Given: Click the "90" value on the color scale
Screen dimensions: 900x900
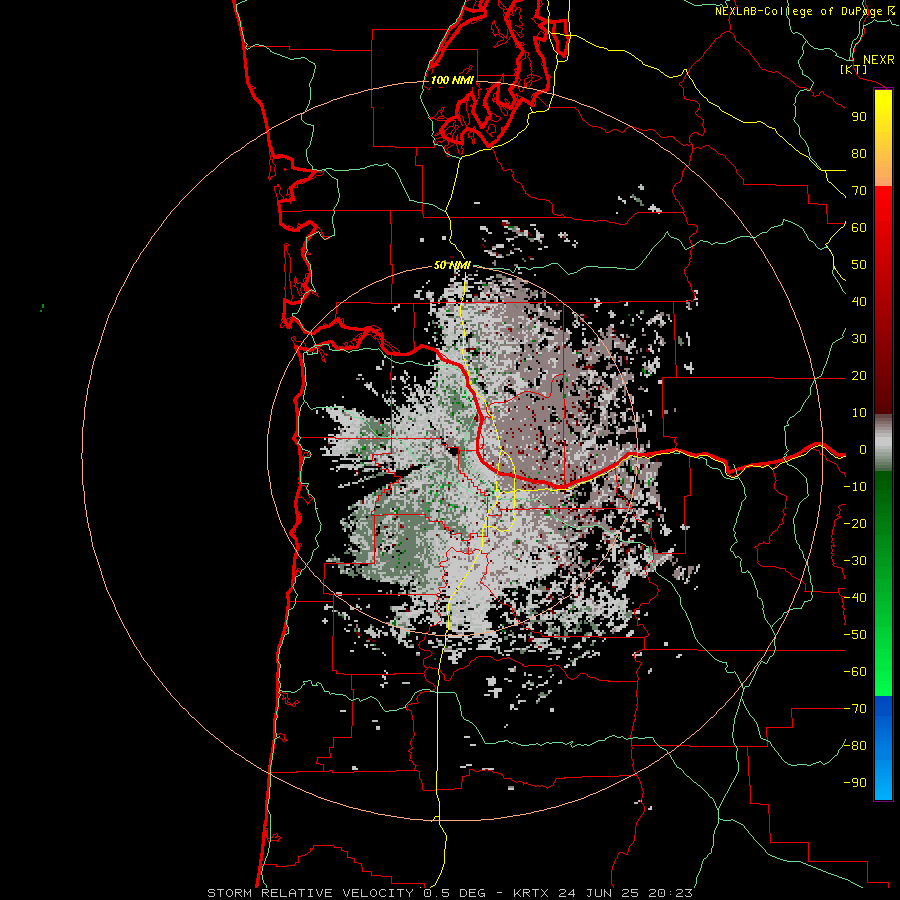Looking at the screenshot, I should pos(859,117).
